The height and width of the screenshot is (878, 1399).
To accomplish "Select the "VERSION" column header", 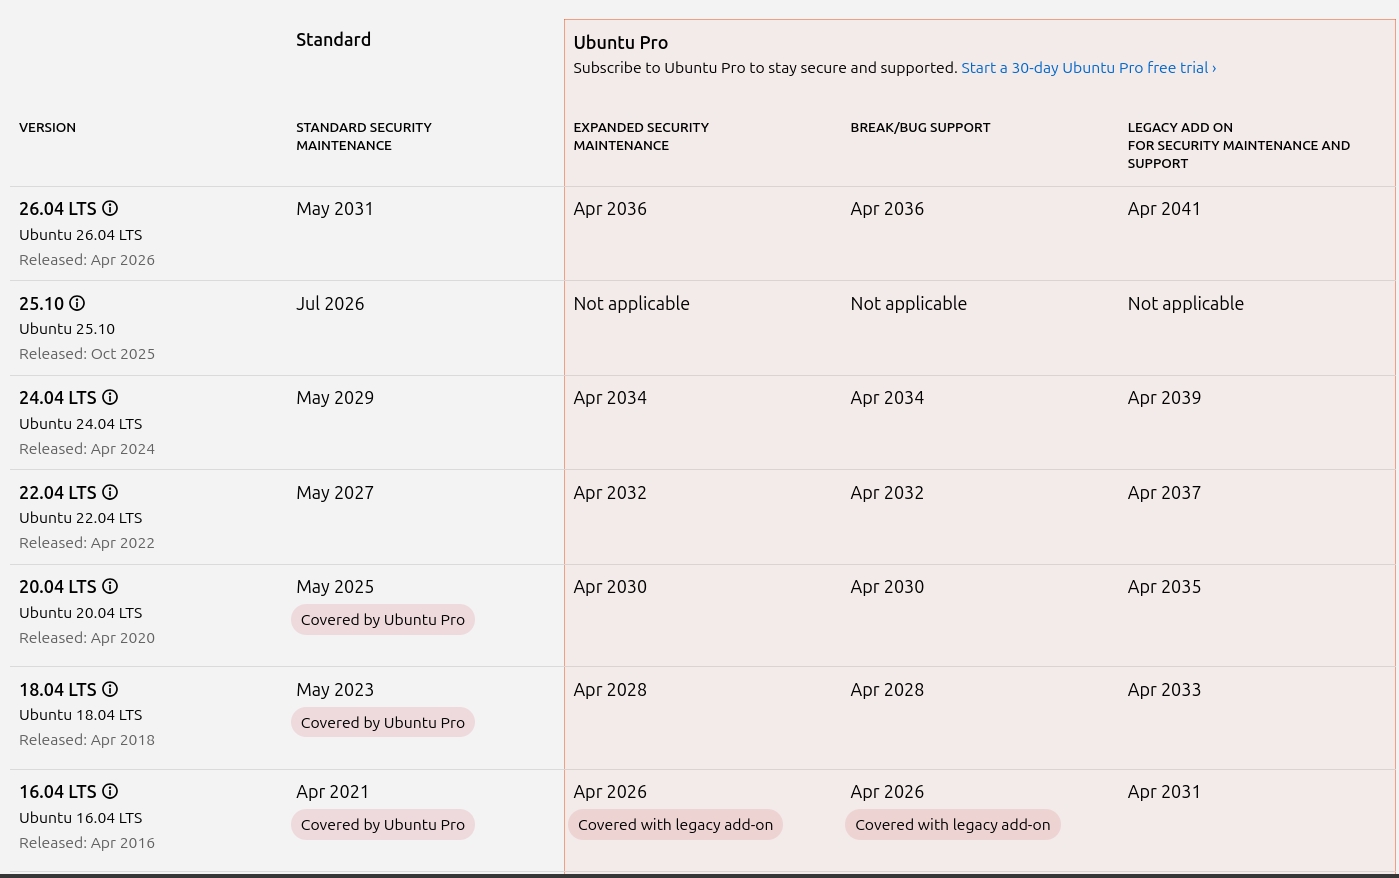I will pyautogui.click(x=47, y=127).
